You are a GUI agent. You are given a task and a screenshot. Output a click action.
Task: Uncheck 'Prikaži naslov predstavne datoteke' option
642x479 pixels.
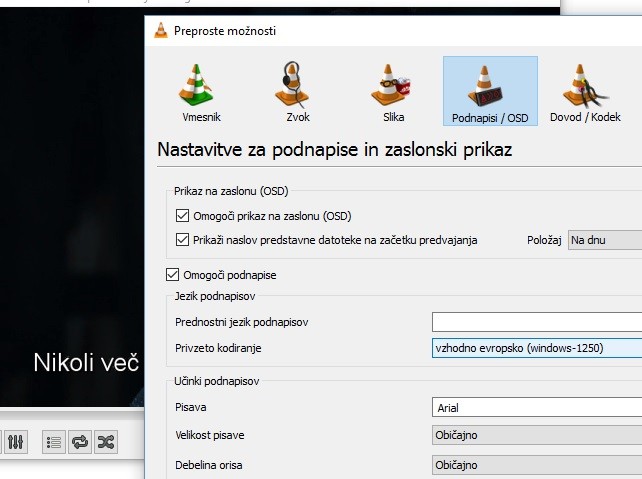182,240
